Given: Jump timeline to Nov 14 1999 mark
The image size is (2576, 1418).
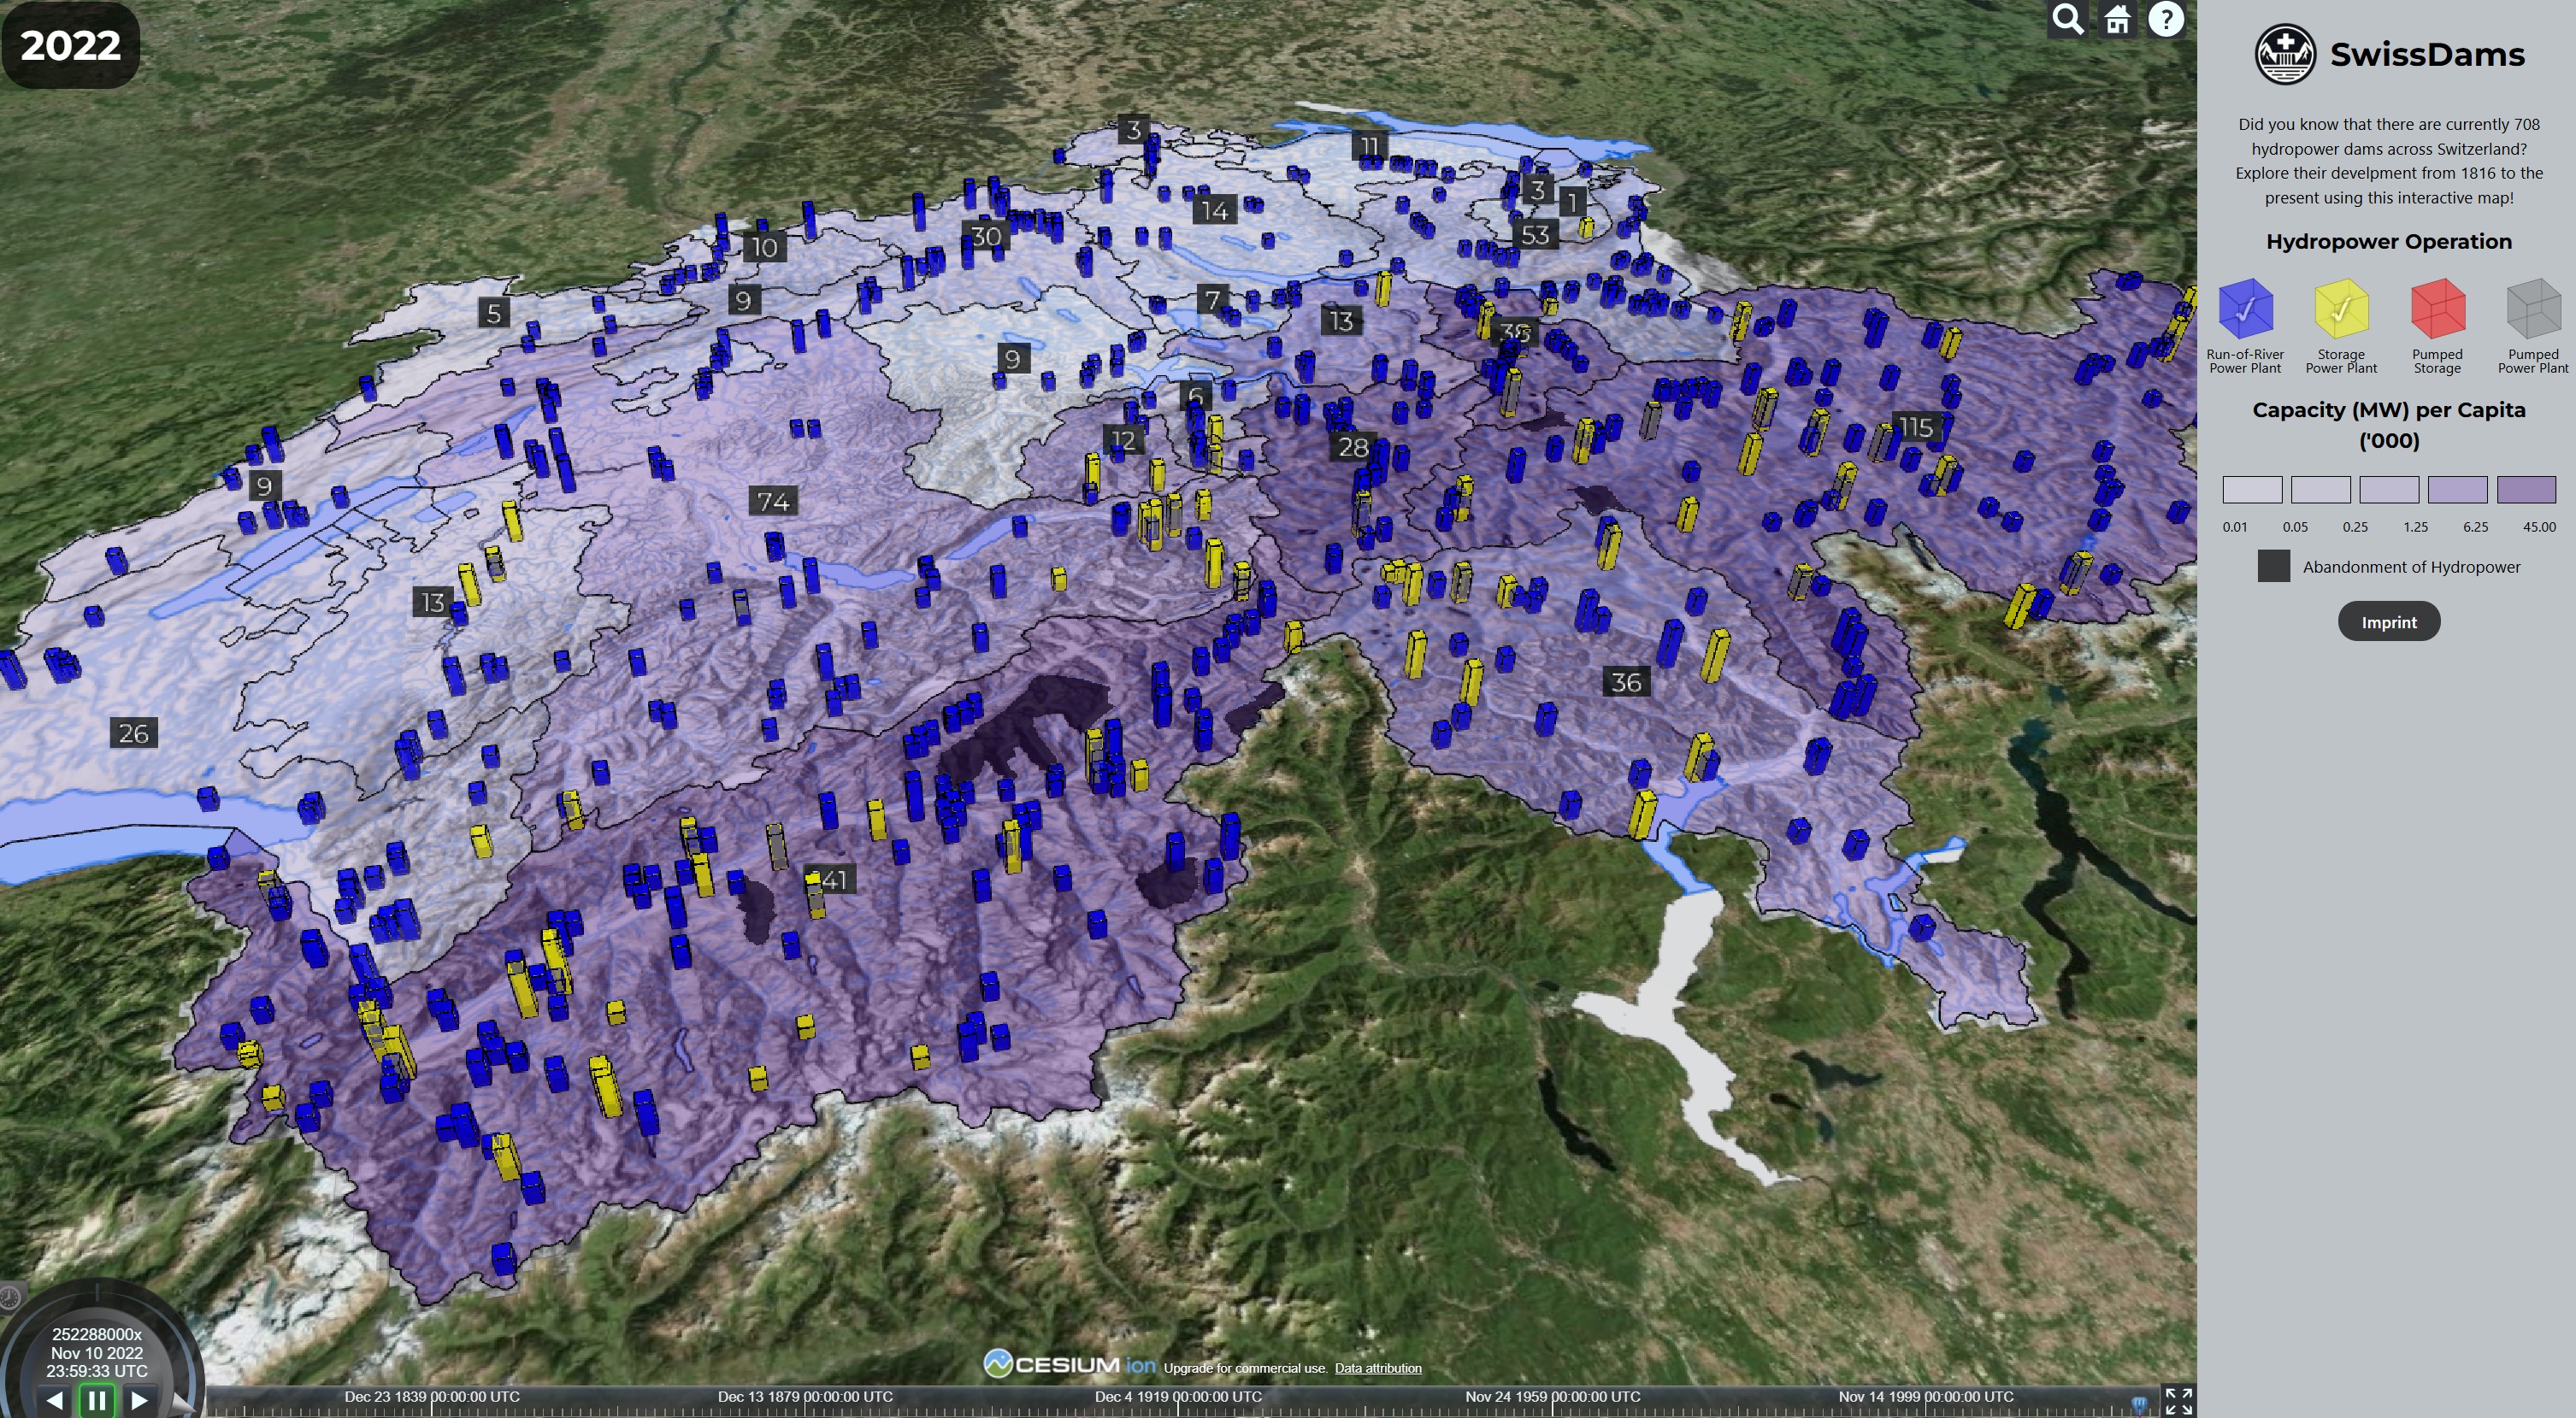Looking at the screenshot, I should coord(1925,1397).
